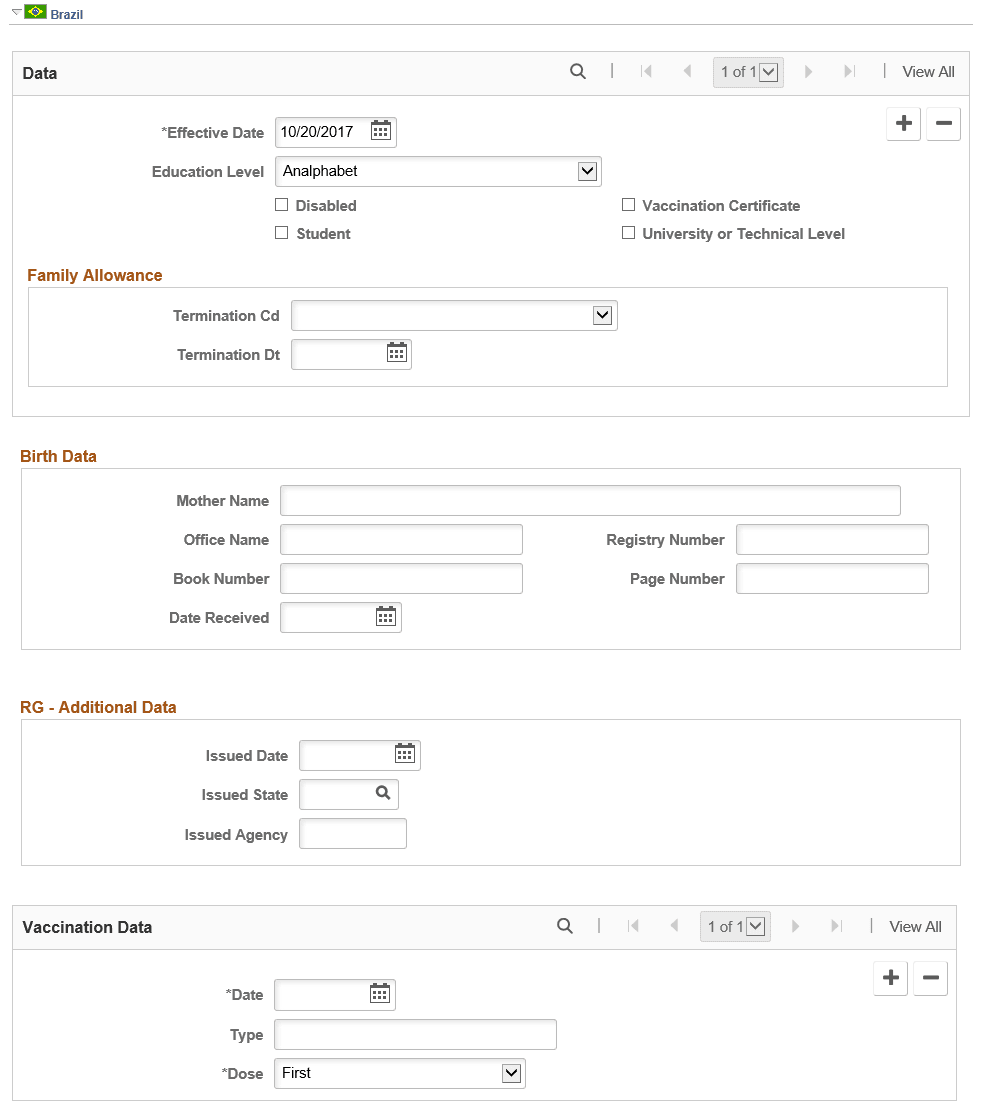Open the row count selector in Data header

[767, 71]
